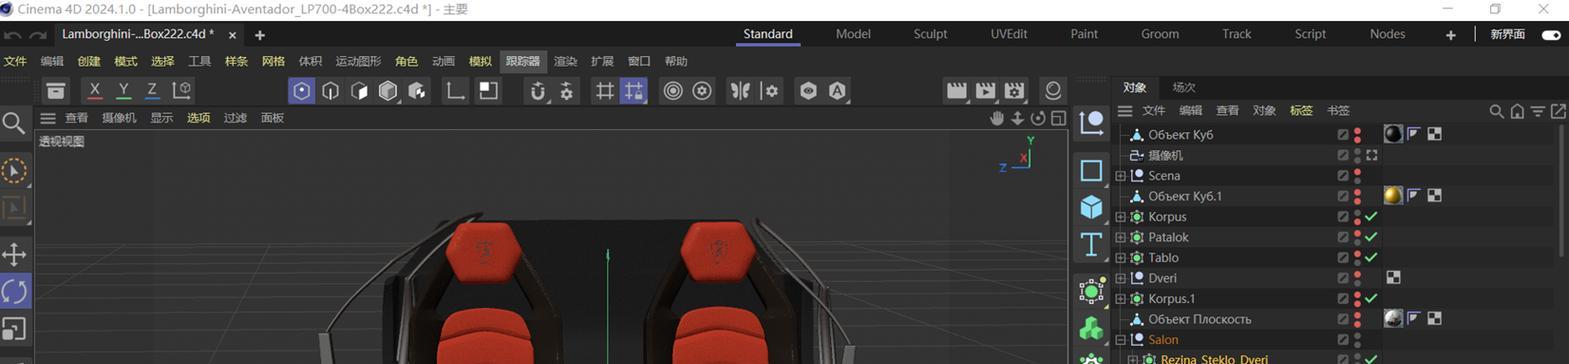Collapse the Salon object hierarchy
Image resolution: width=1569 pixels, height=364 pixels.
(x=1121, y=340)
